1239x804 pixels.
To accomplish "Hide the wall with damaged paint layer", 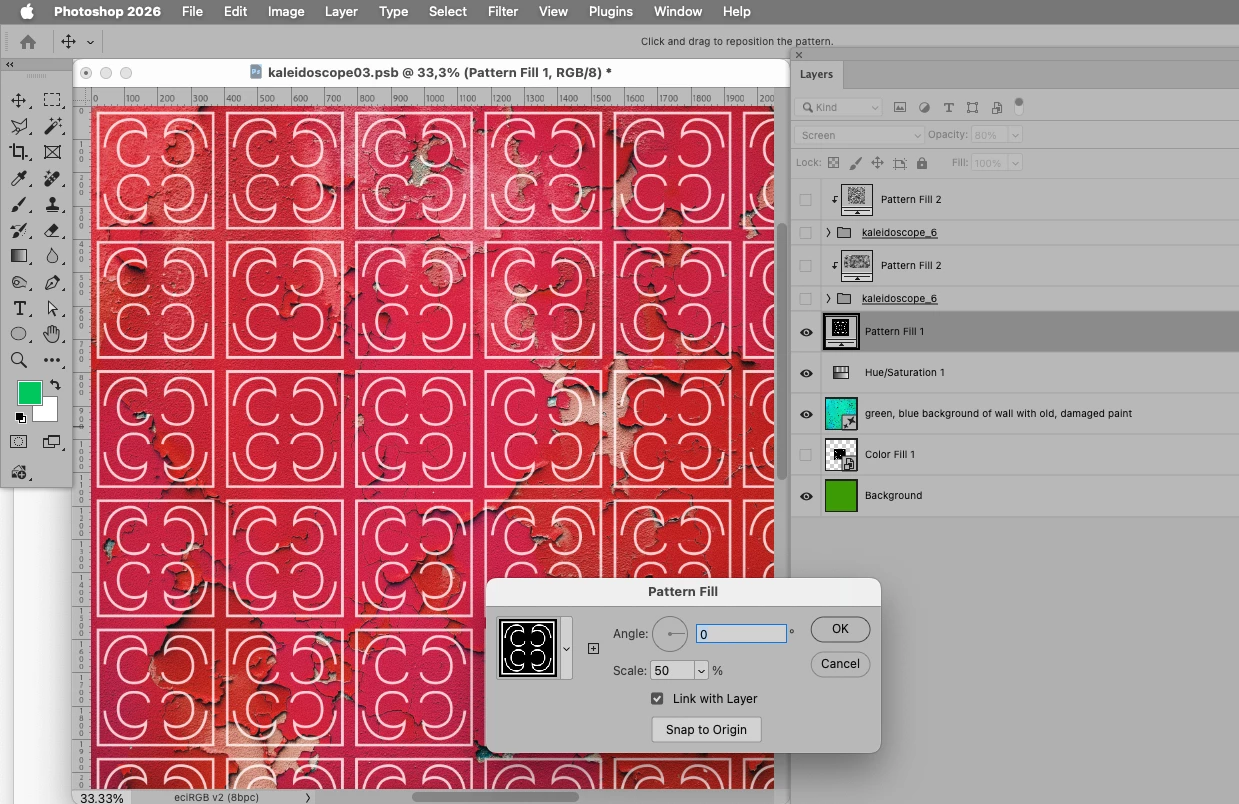I will 806,414.
